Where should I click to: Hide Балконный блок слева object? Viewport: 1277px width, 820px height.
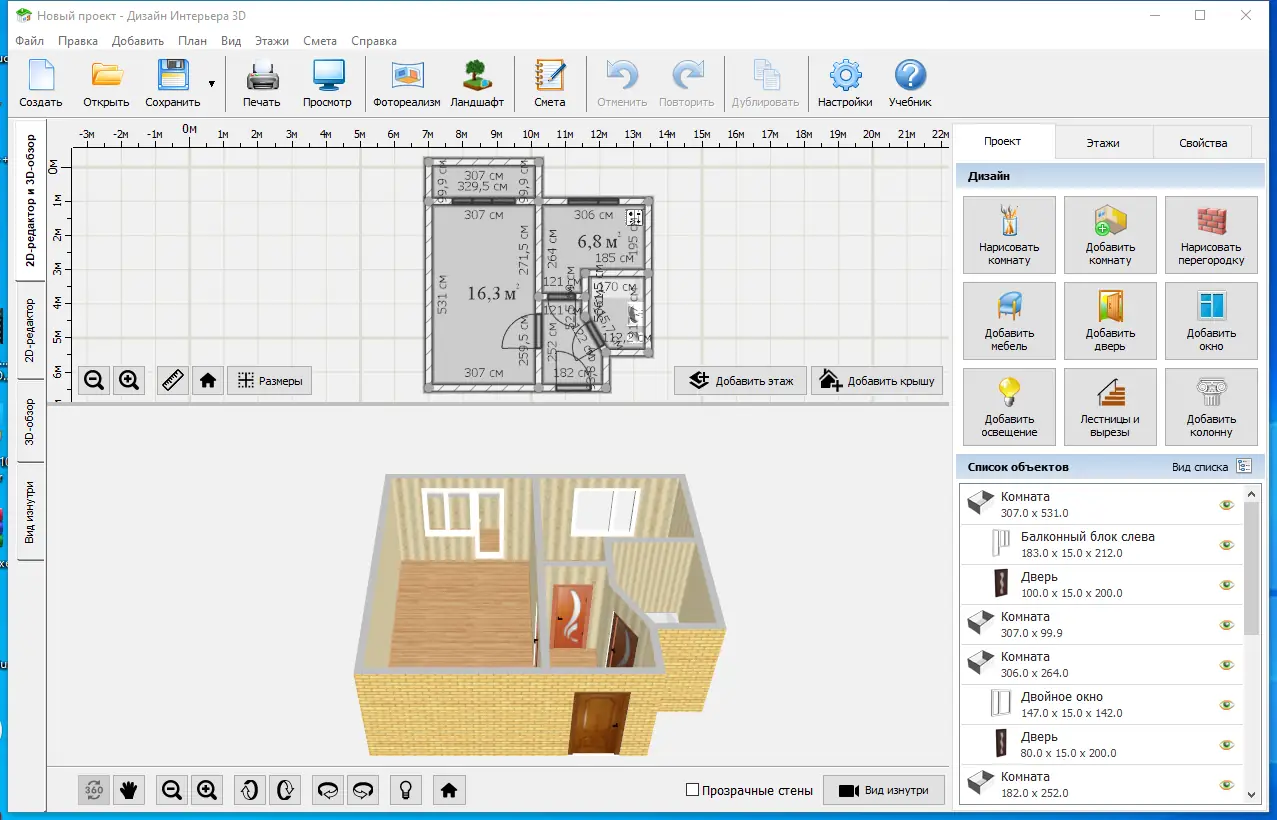1227,545
